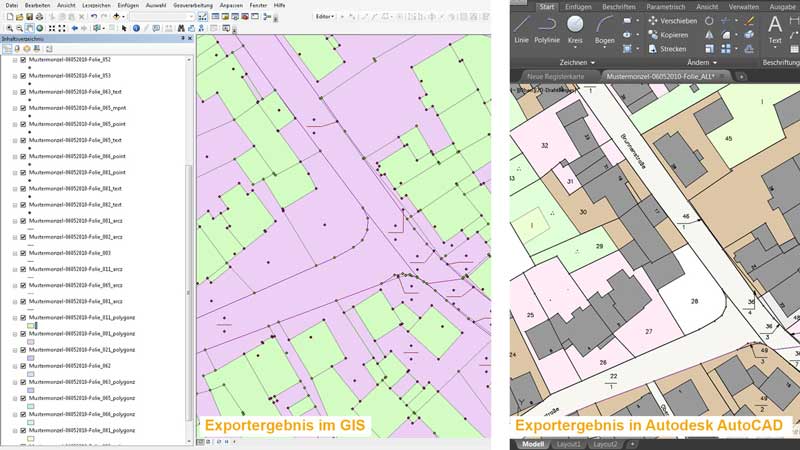800x450 pixels.
Task: Select the AutoCAD Kreis tool
Action: [x=575, y=31]
